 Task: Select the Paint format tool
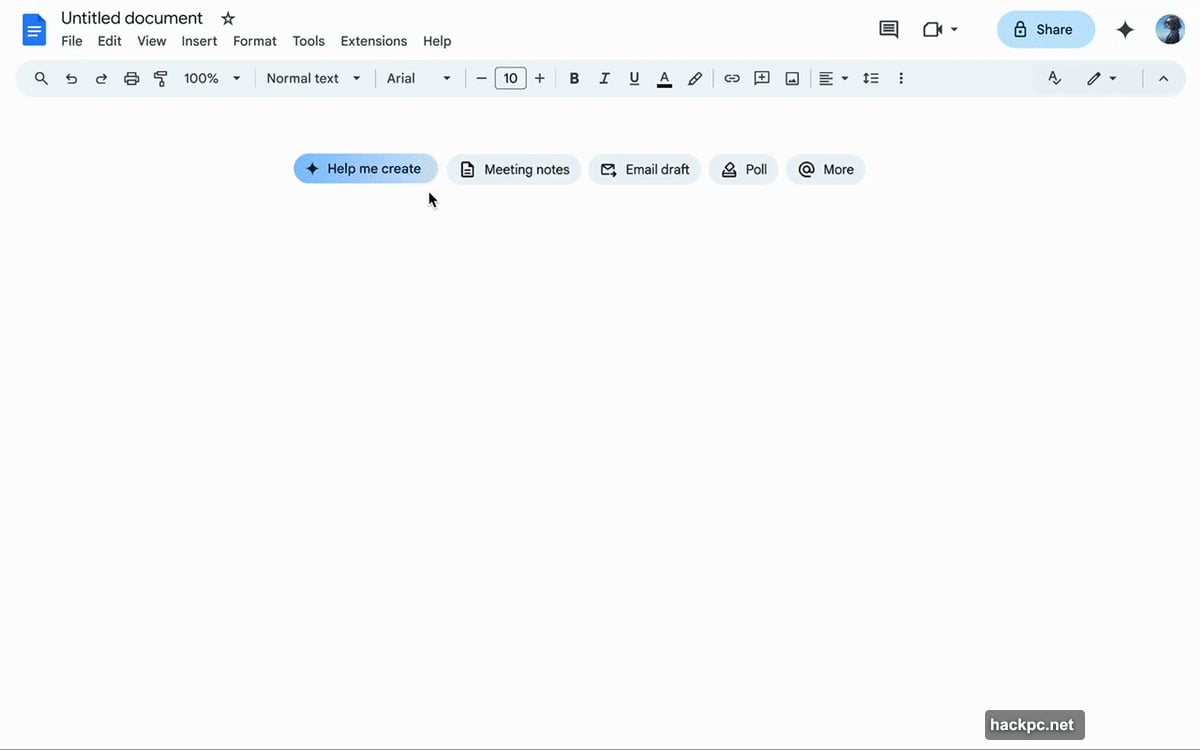point(161,78)
